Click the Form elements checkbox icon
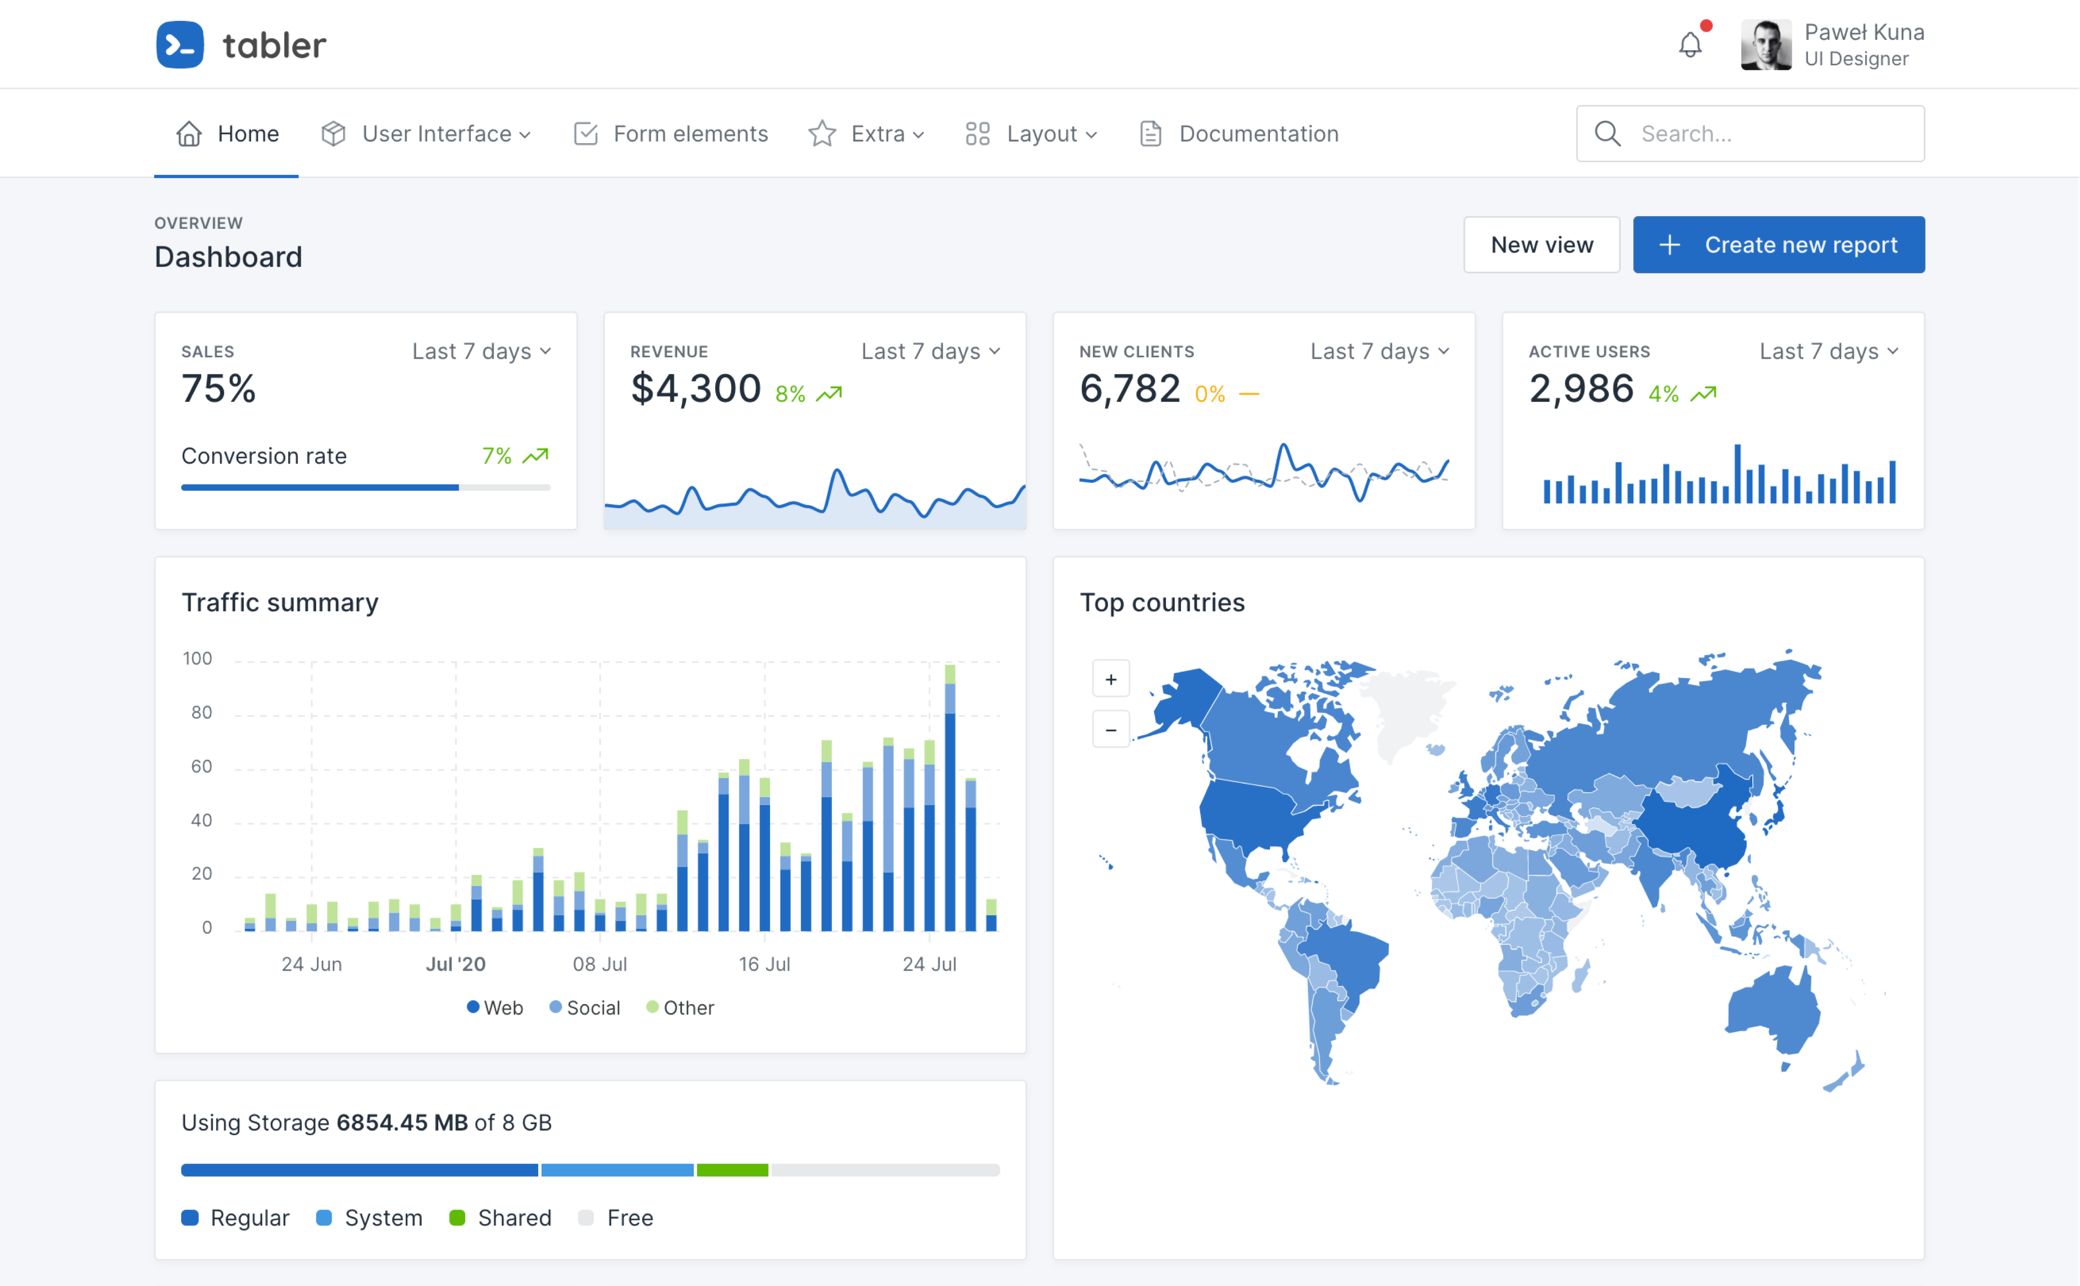This screenshot has width=2080, height=1286. tap(585, 133)
